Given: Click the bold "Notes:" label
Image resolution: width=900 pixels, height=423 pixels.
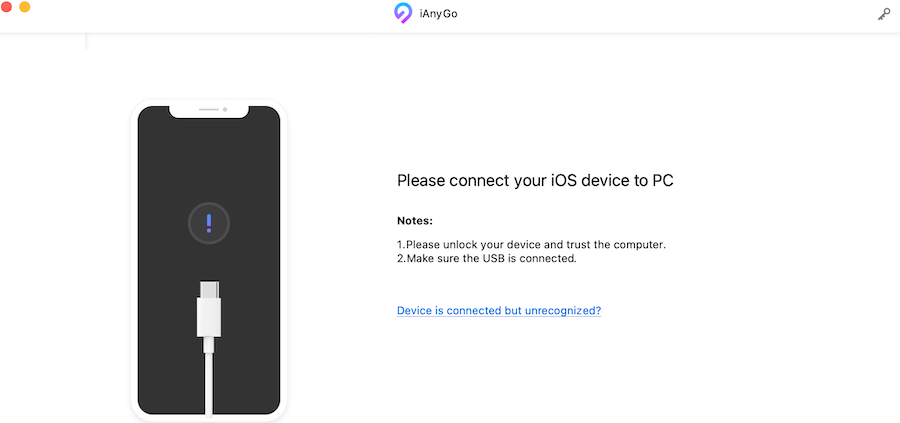Looking at the screenshot, I should pos(415,220).
